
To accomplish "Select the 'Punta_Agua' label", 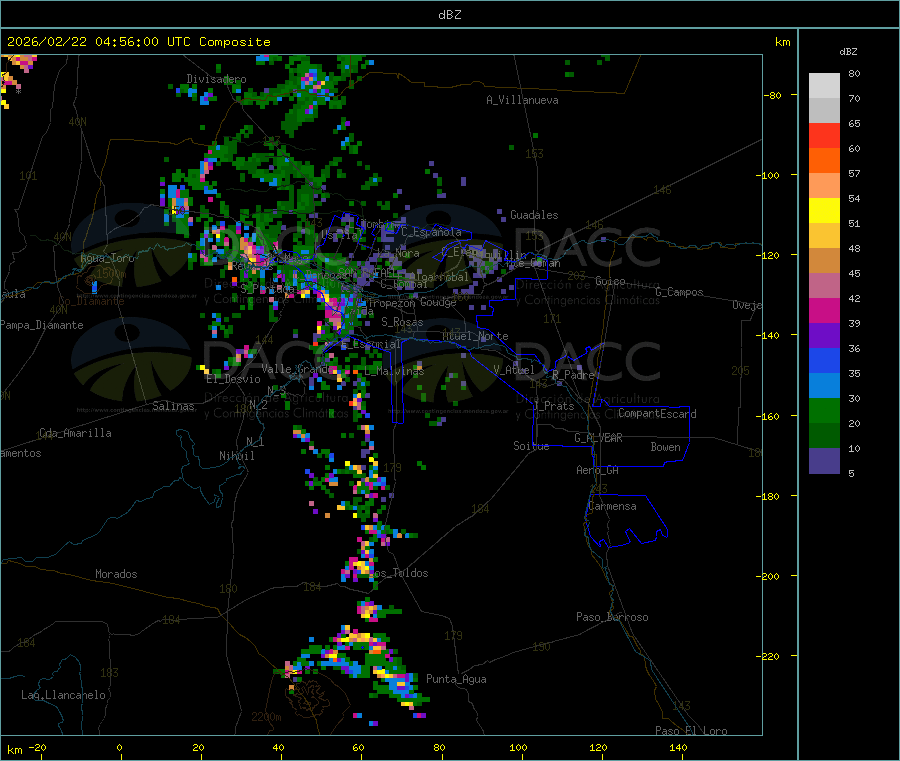I will (x=456, y=679).
